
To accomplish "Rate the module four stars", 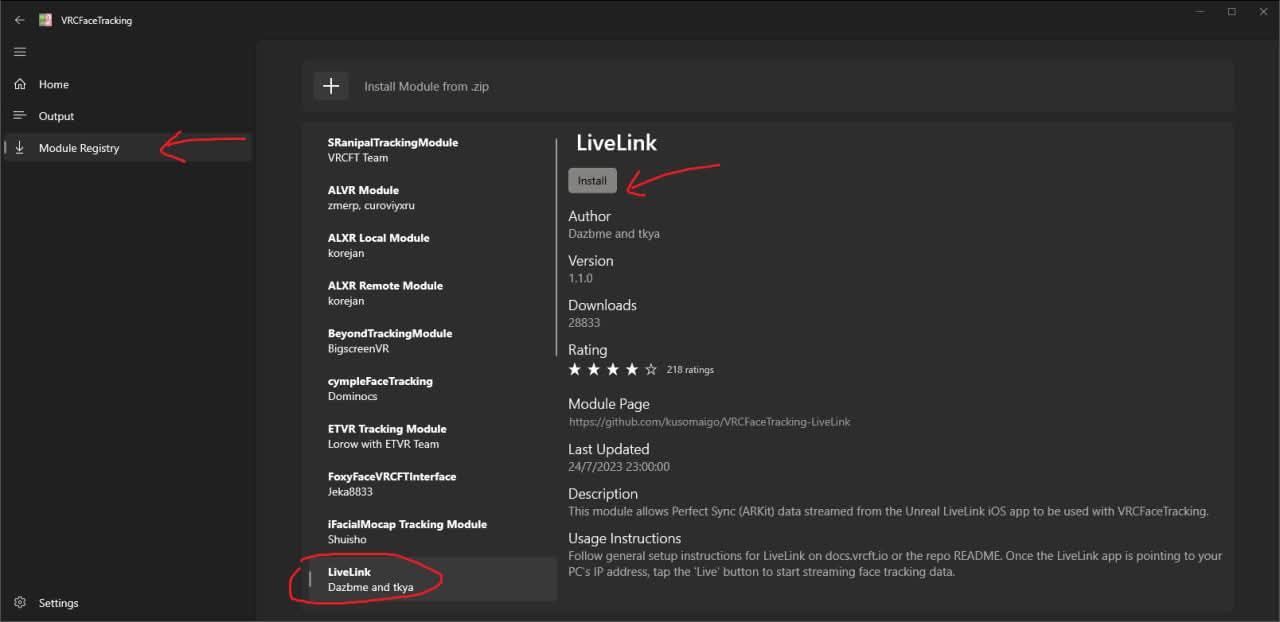I will tap(632, 369).
